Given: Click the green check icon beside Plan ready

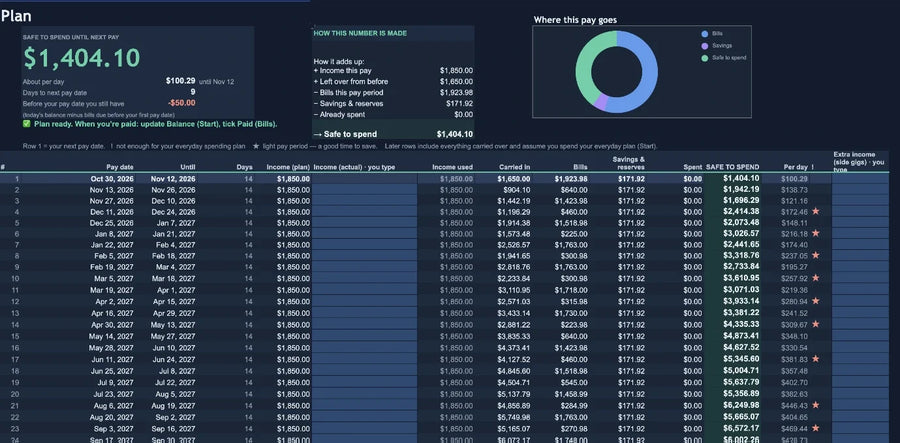Looking at the screenshot, I should click(x=26, y=124).
